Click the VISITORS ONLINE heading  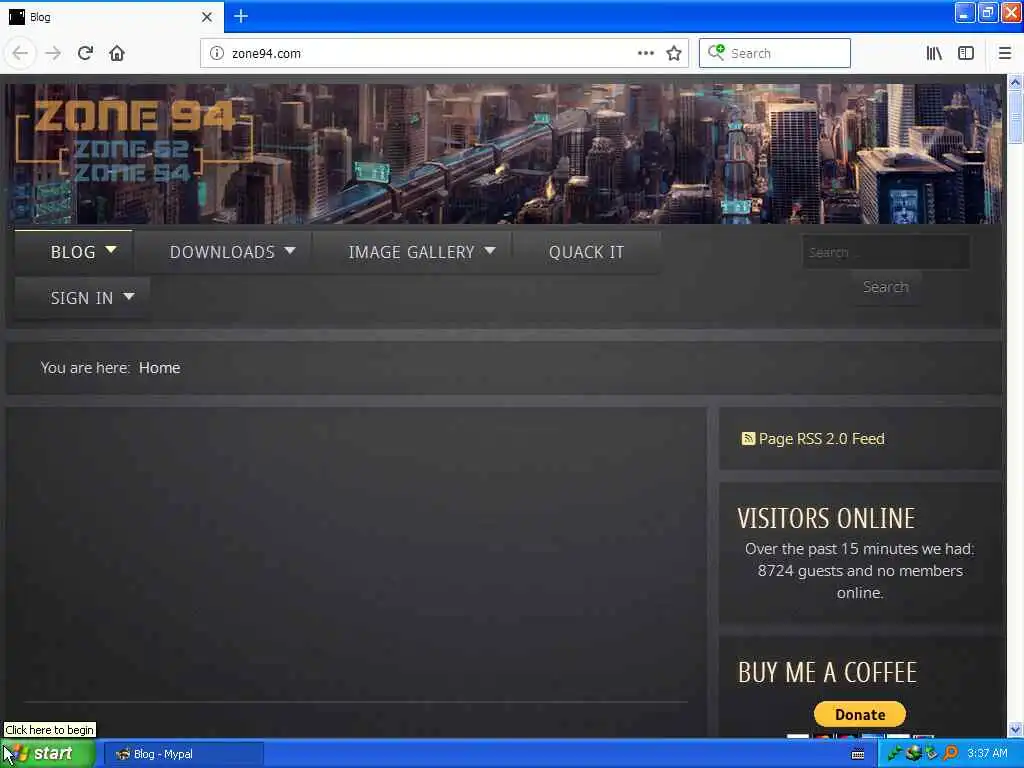[826, 519]
